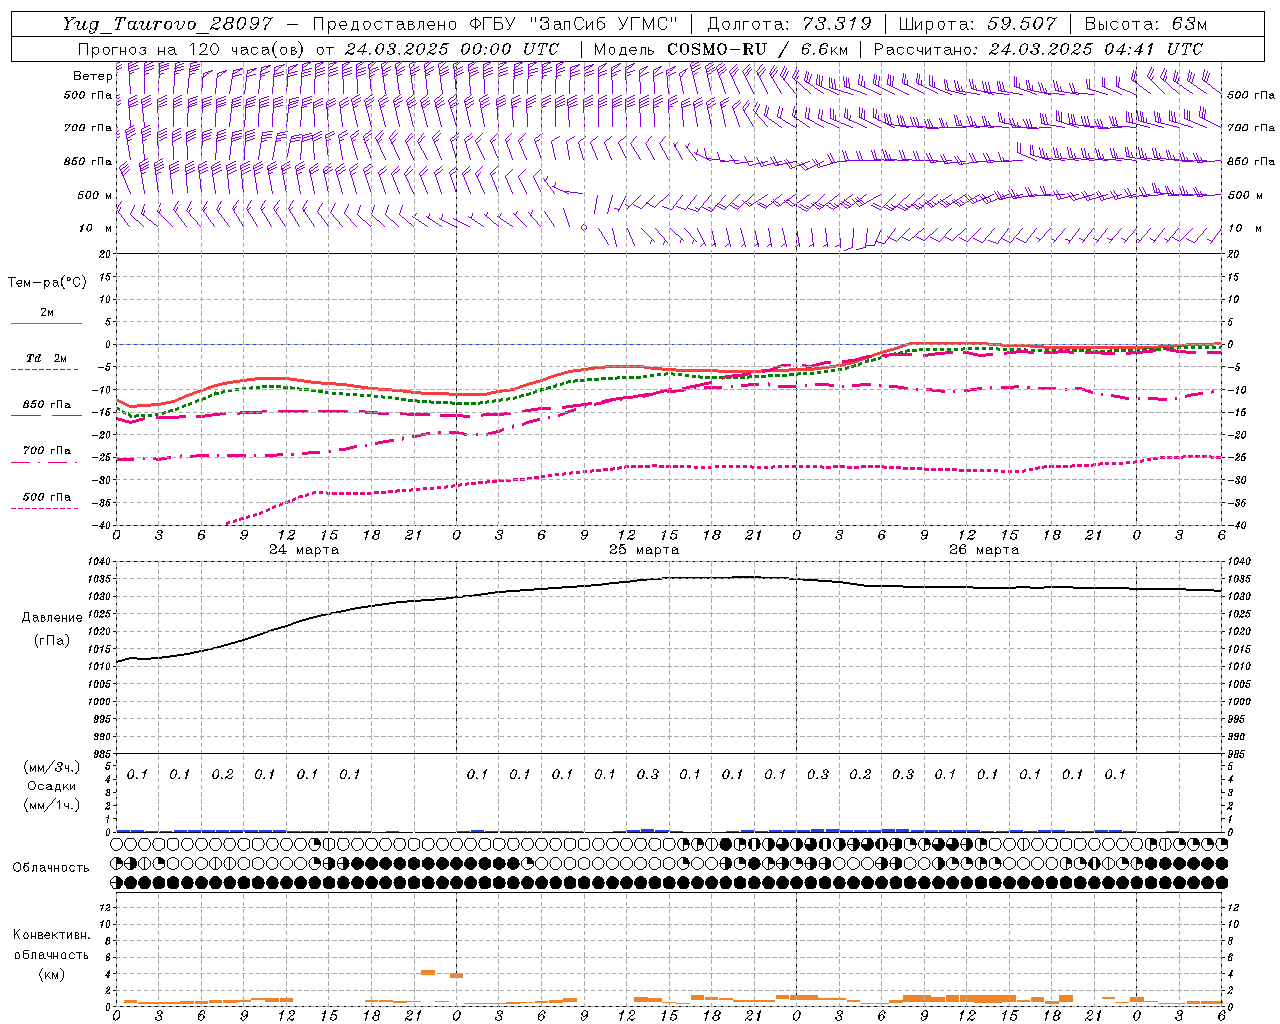Click the Ветер panel label
The width and height of the screenshot is (1280, 1024).
92,76
